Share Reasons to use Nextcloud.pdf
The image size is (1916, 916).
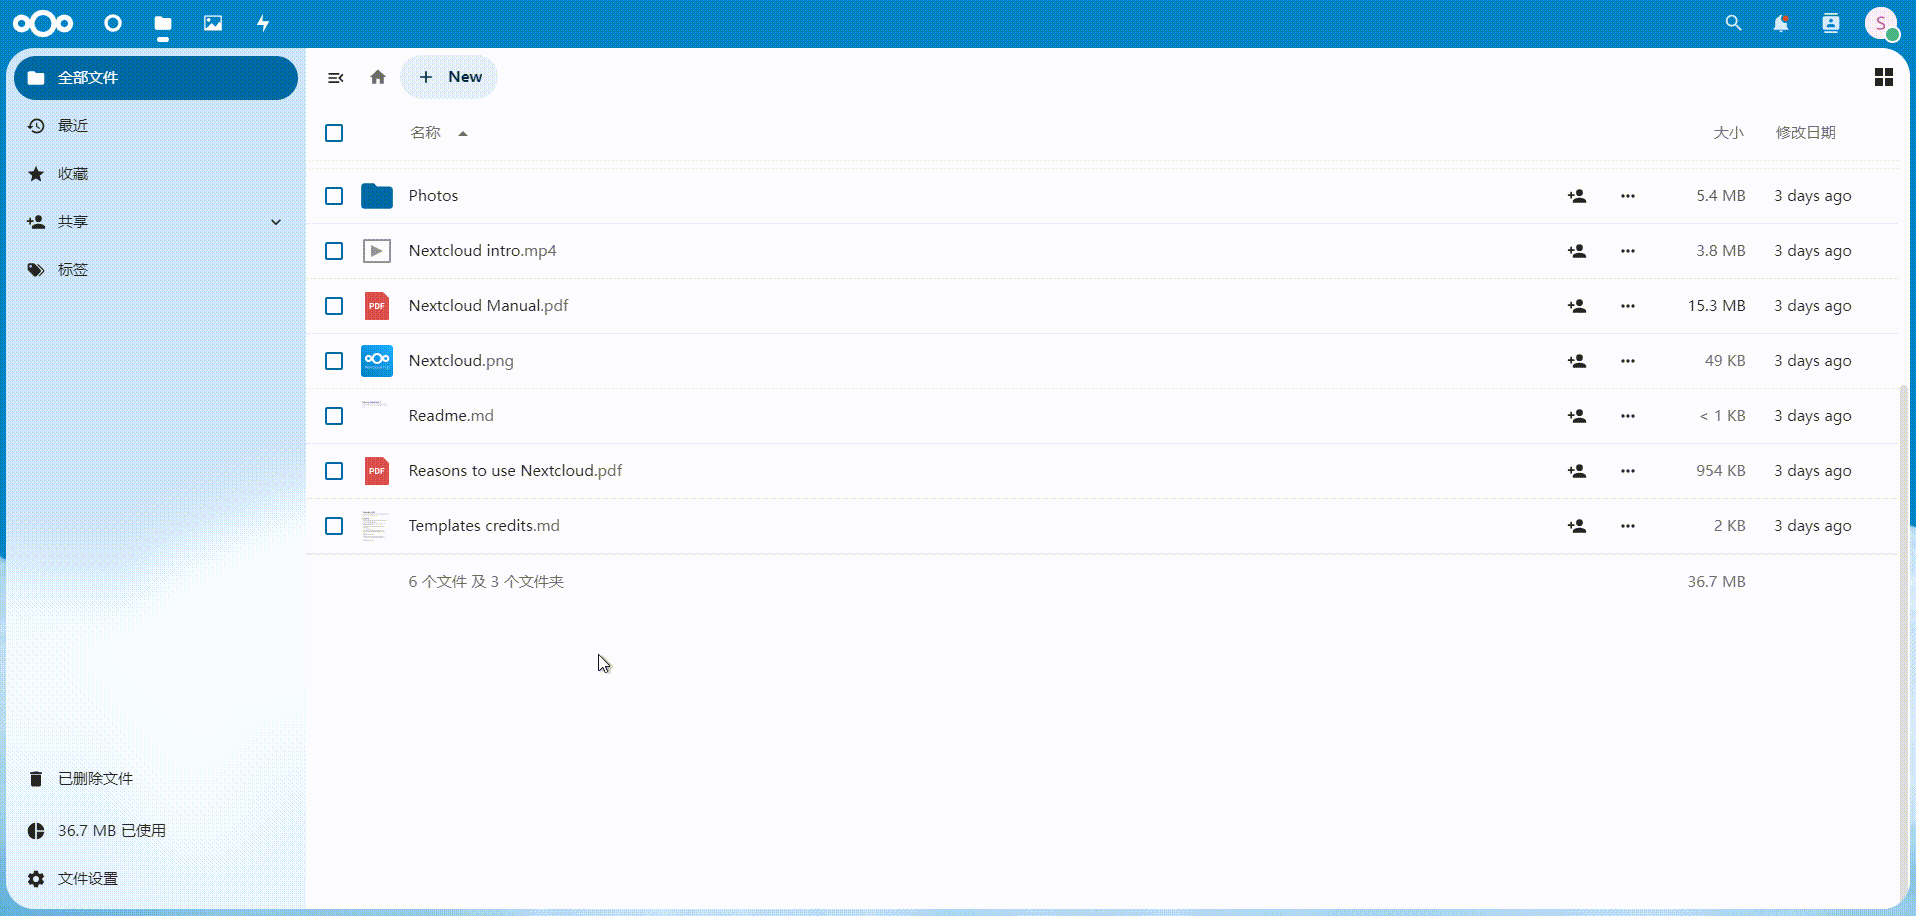tap(1577, 471)
